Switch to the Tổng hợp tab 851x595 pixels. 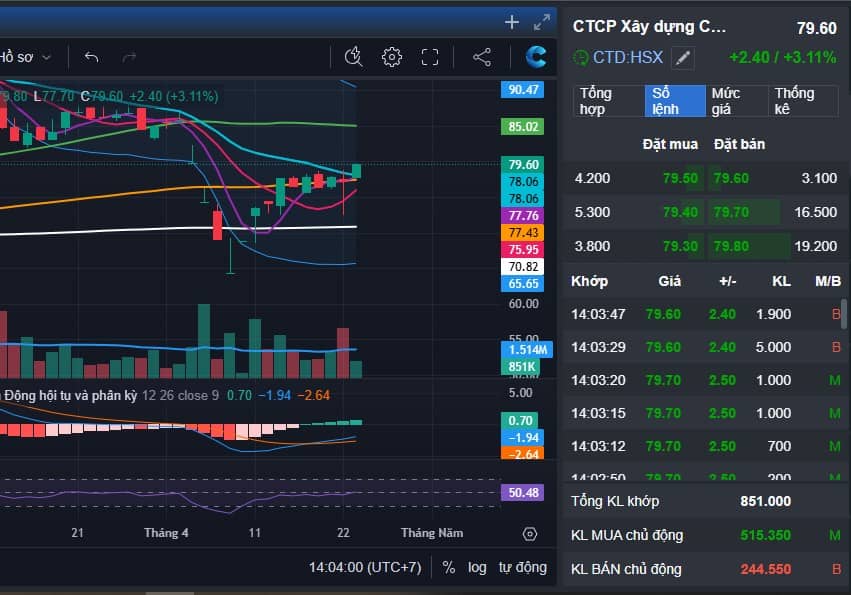(x=608, y=101)
